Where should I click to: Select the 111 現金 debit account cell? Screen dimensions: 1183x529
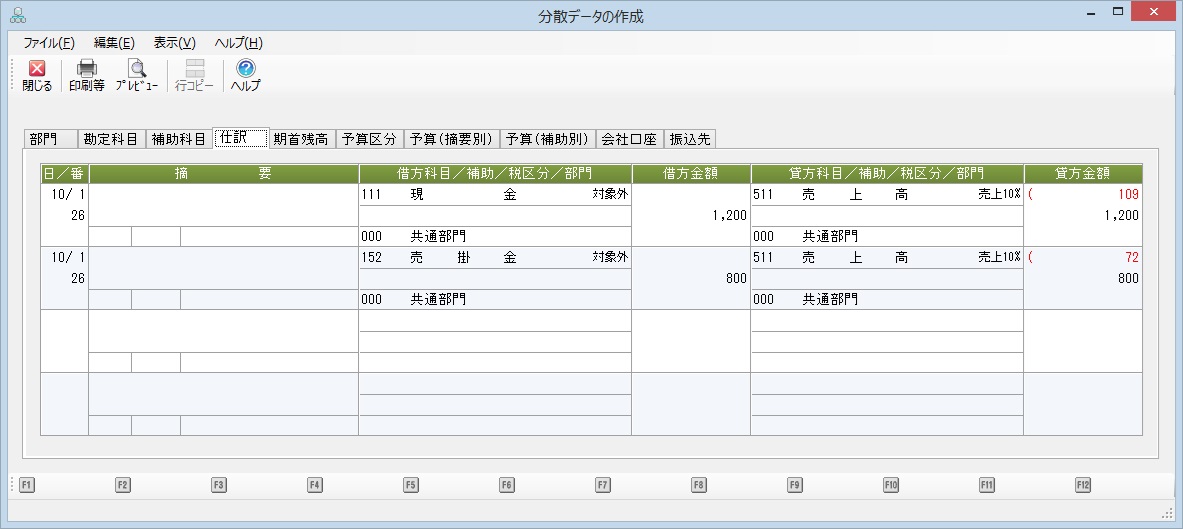click(495, 195)
